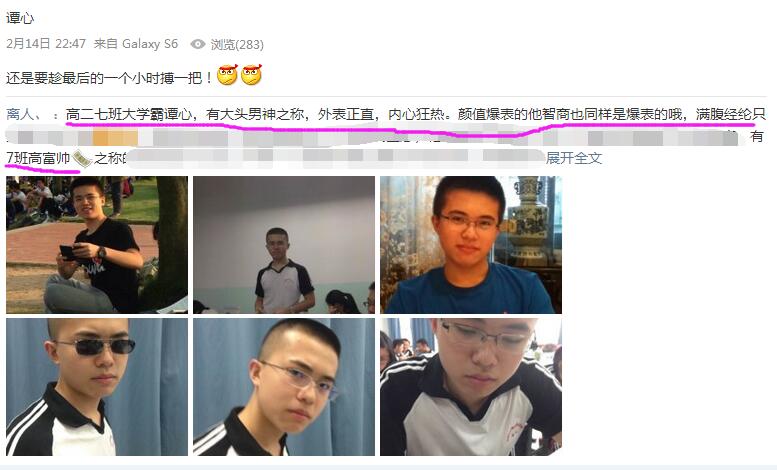Open the clear-glasses photo before blue curtain
Image resolution: width=777 pixels, height=470 pixels.
284,387
